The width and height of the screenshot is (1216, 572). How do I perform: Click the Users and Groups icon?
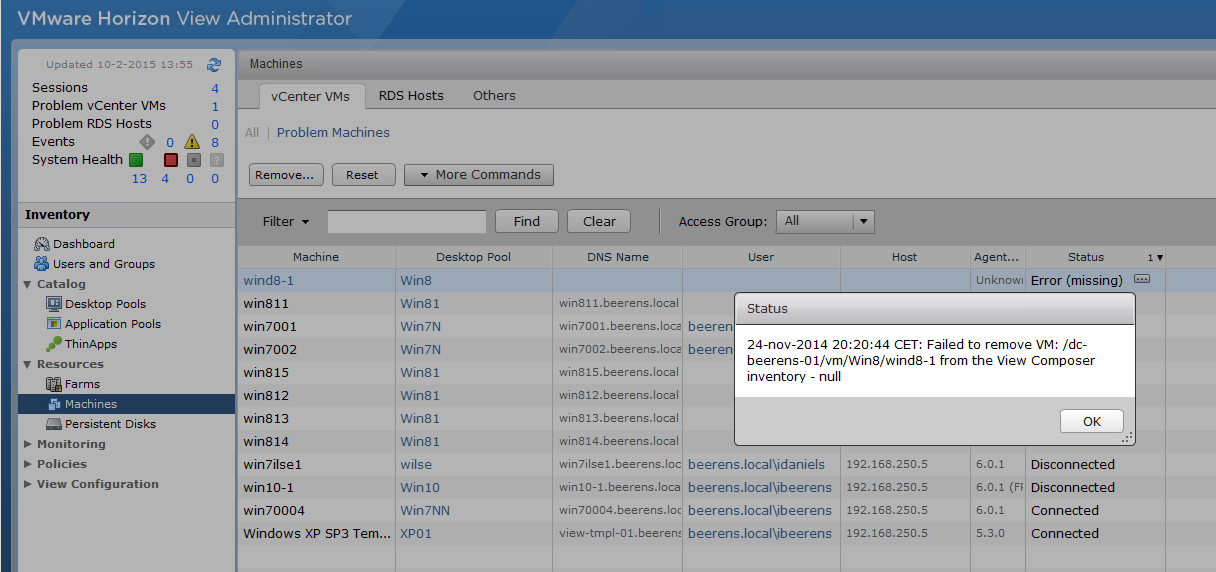pos(42,264)
